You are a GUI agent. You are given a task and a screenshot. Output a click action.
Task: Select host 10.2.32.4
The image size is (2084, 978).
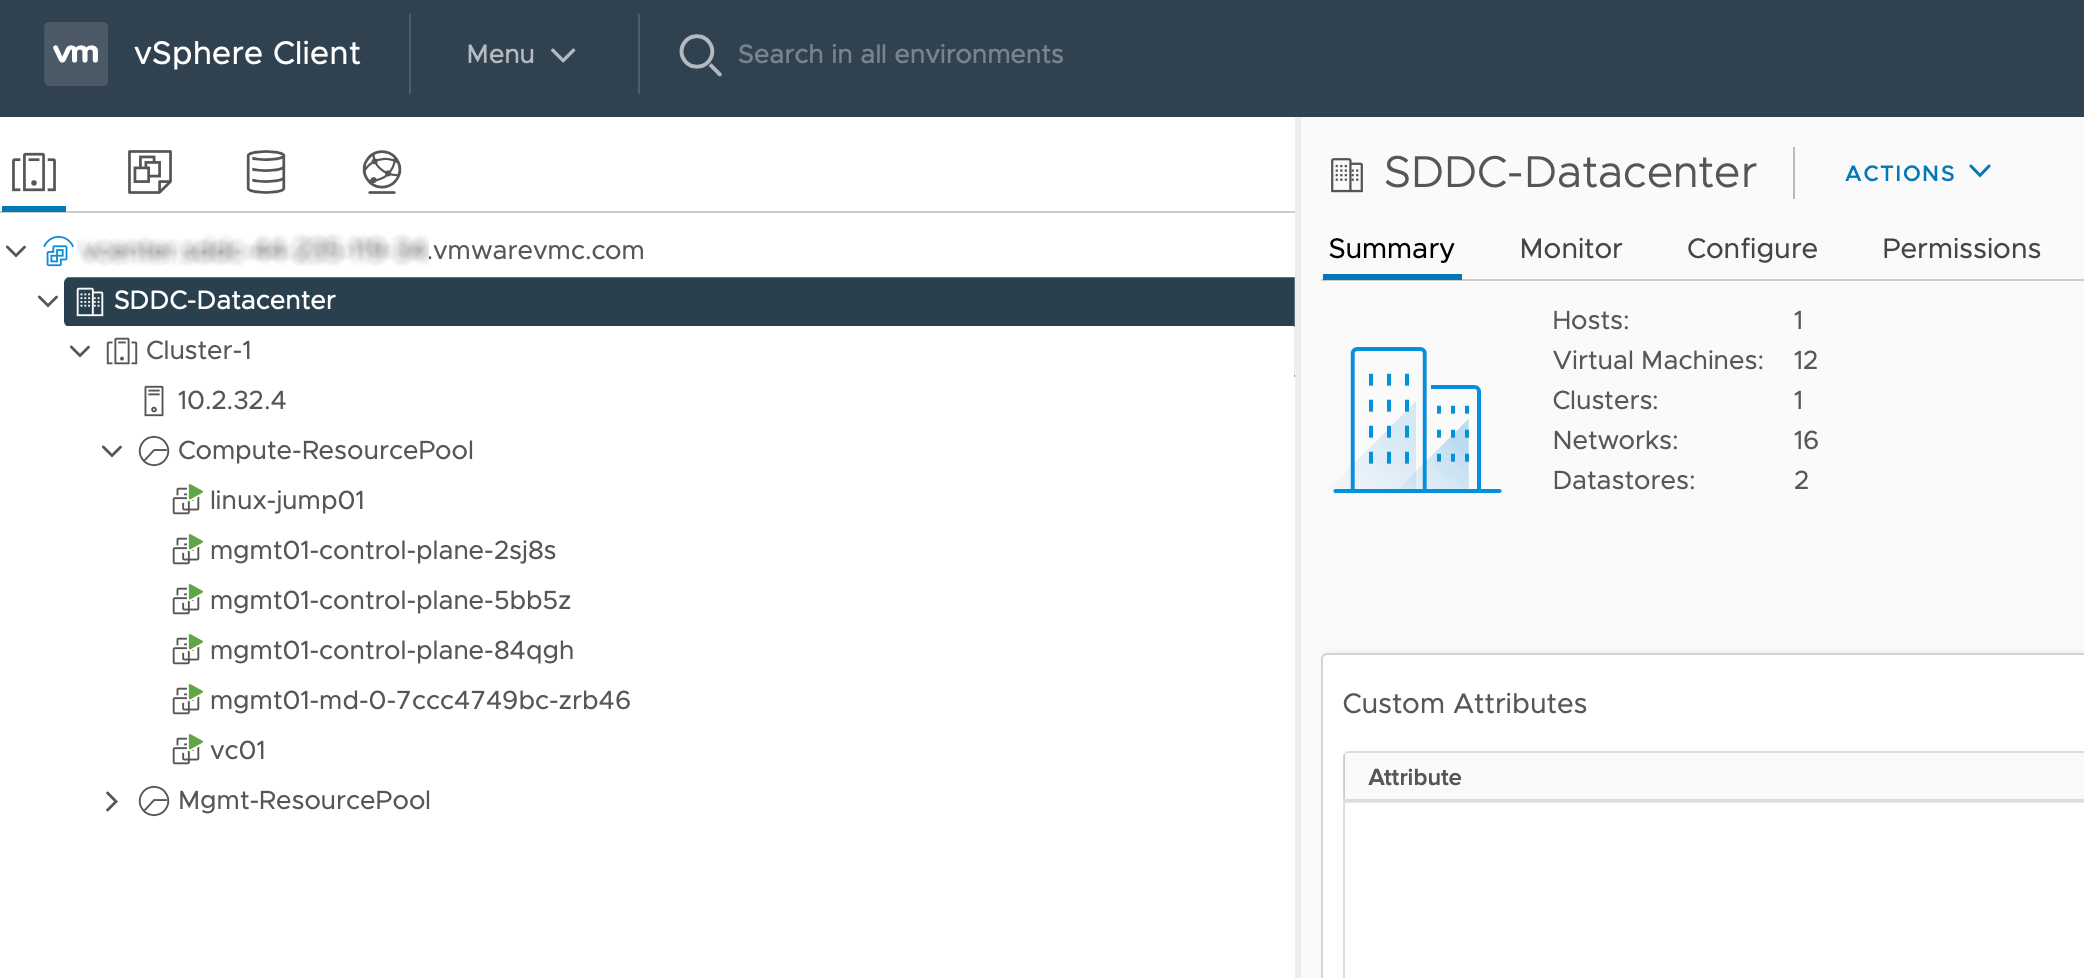pos(231,400)
